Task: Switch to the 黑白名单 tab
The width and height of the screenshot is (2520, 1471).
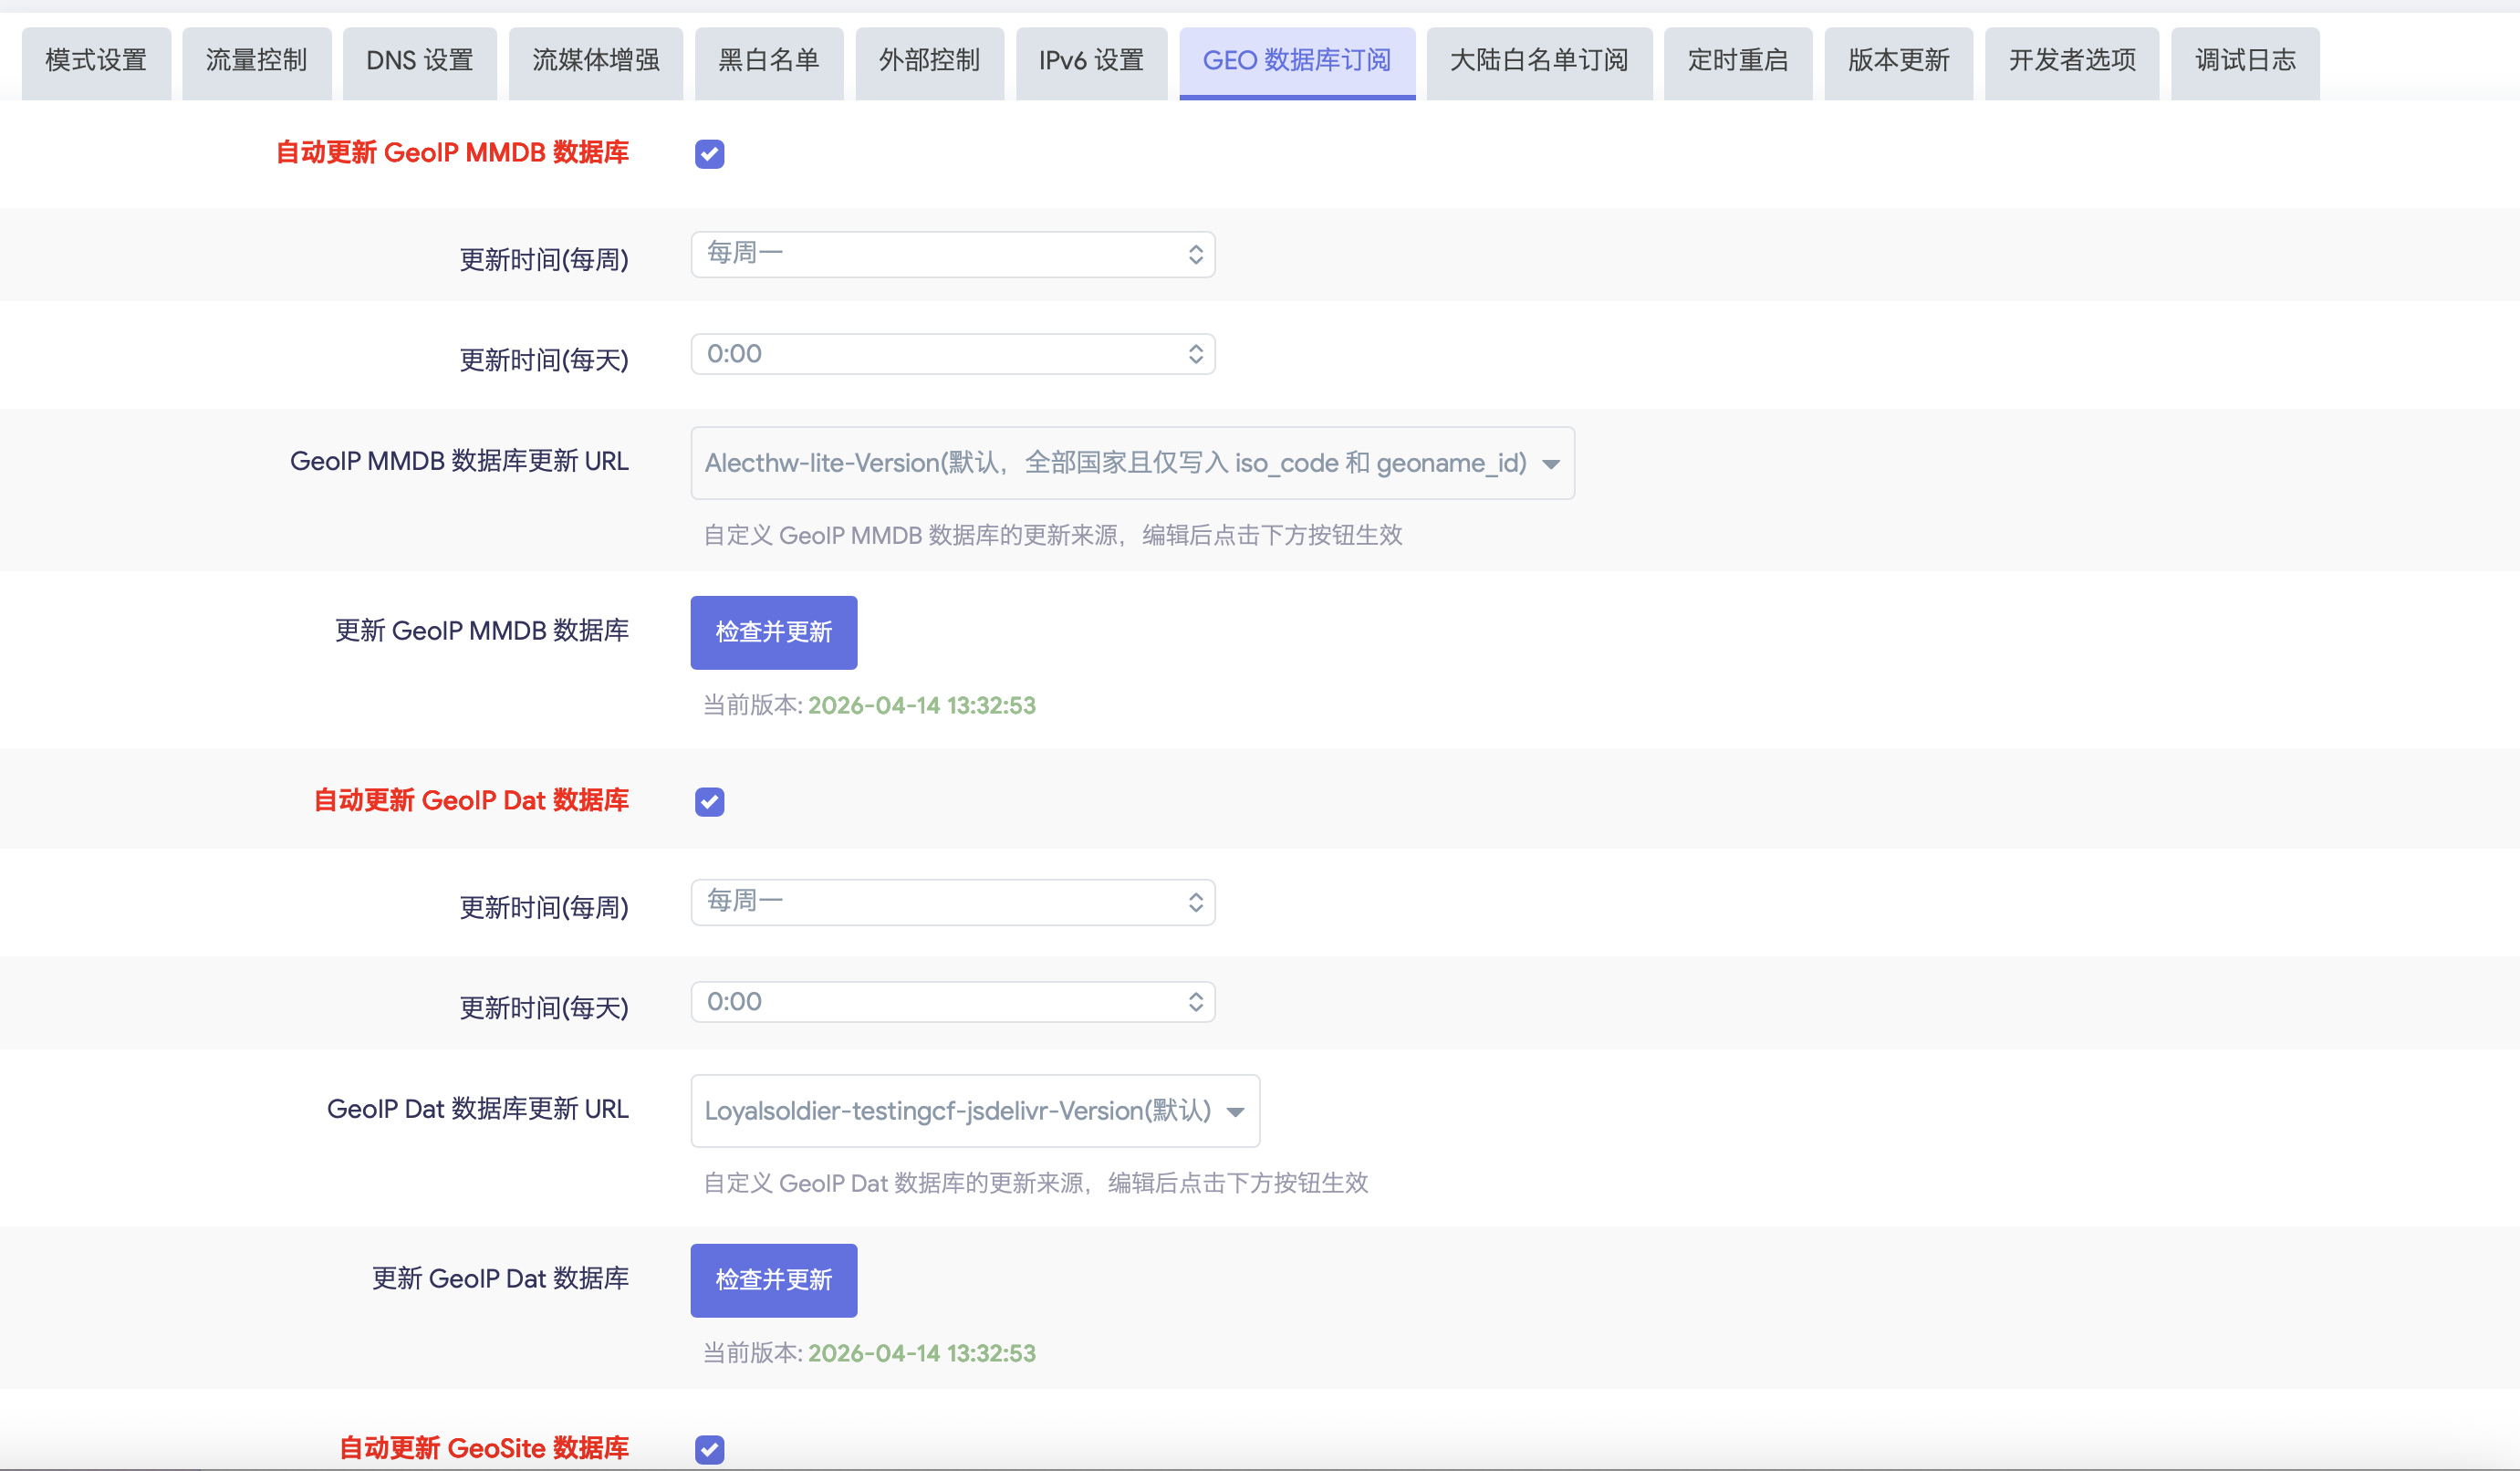Action: coord(769,62)
